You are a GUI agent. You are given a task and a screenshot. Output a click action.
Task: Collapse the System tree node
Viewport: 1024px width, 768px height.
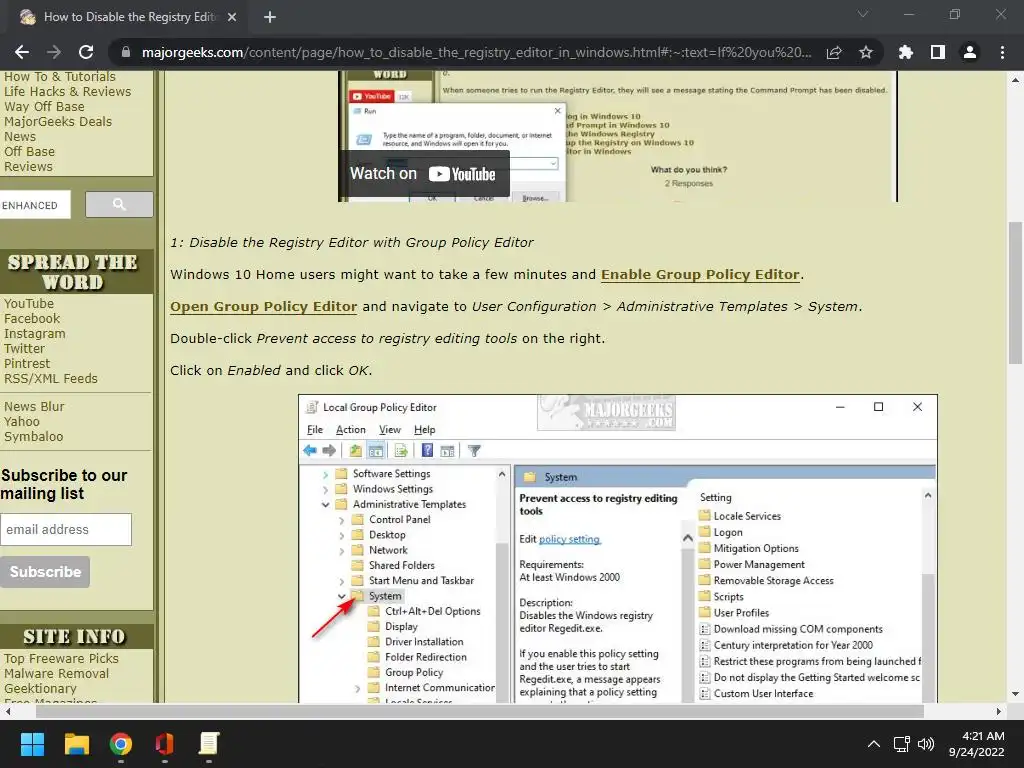coord(342,596)
